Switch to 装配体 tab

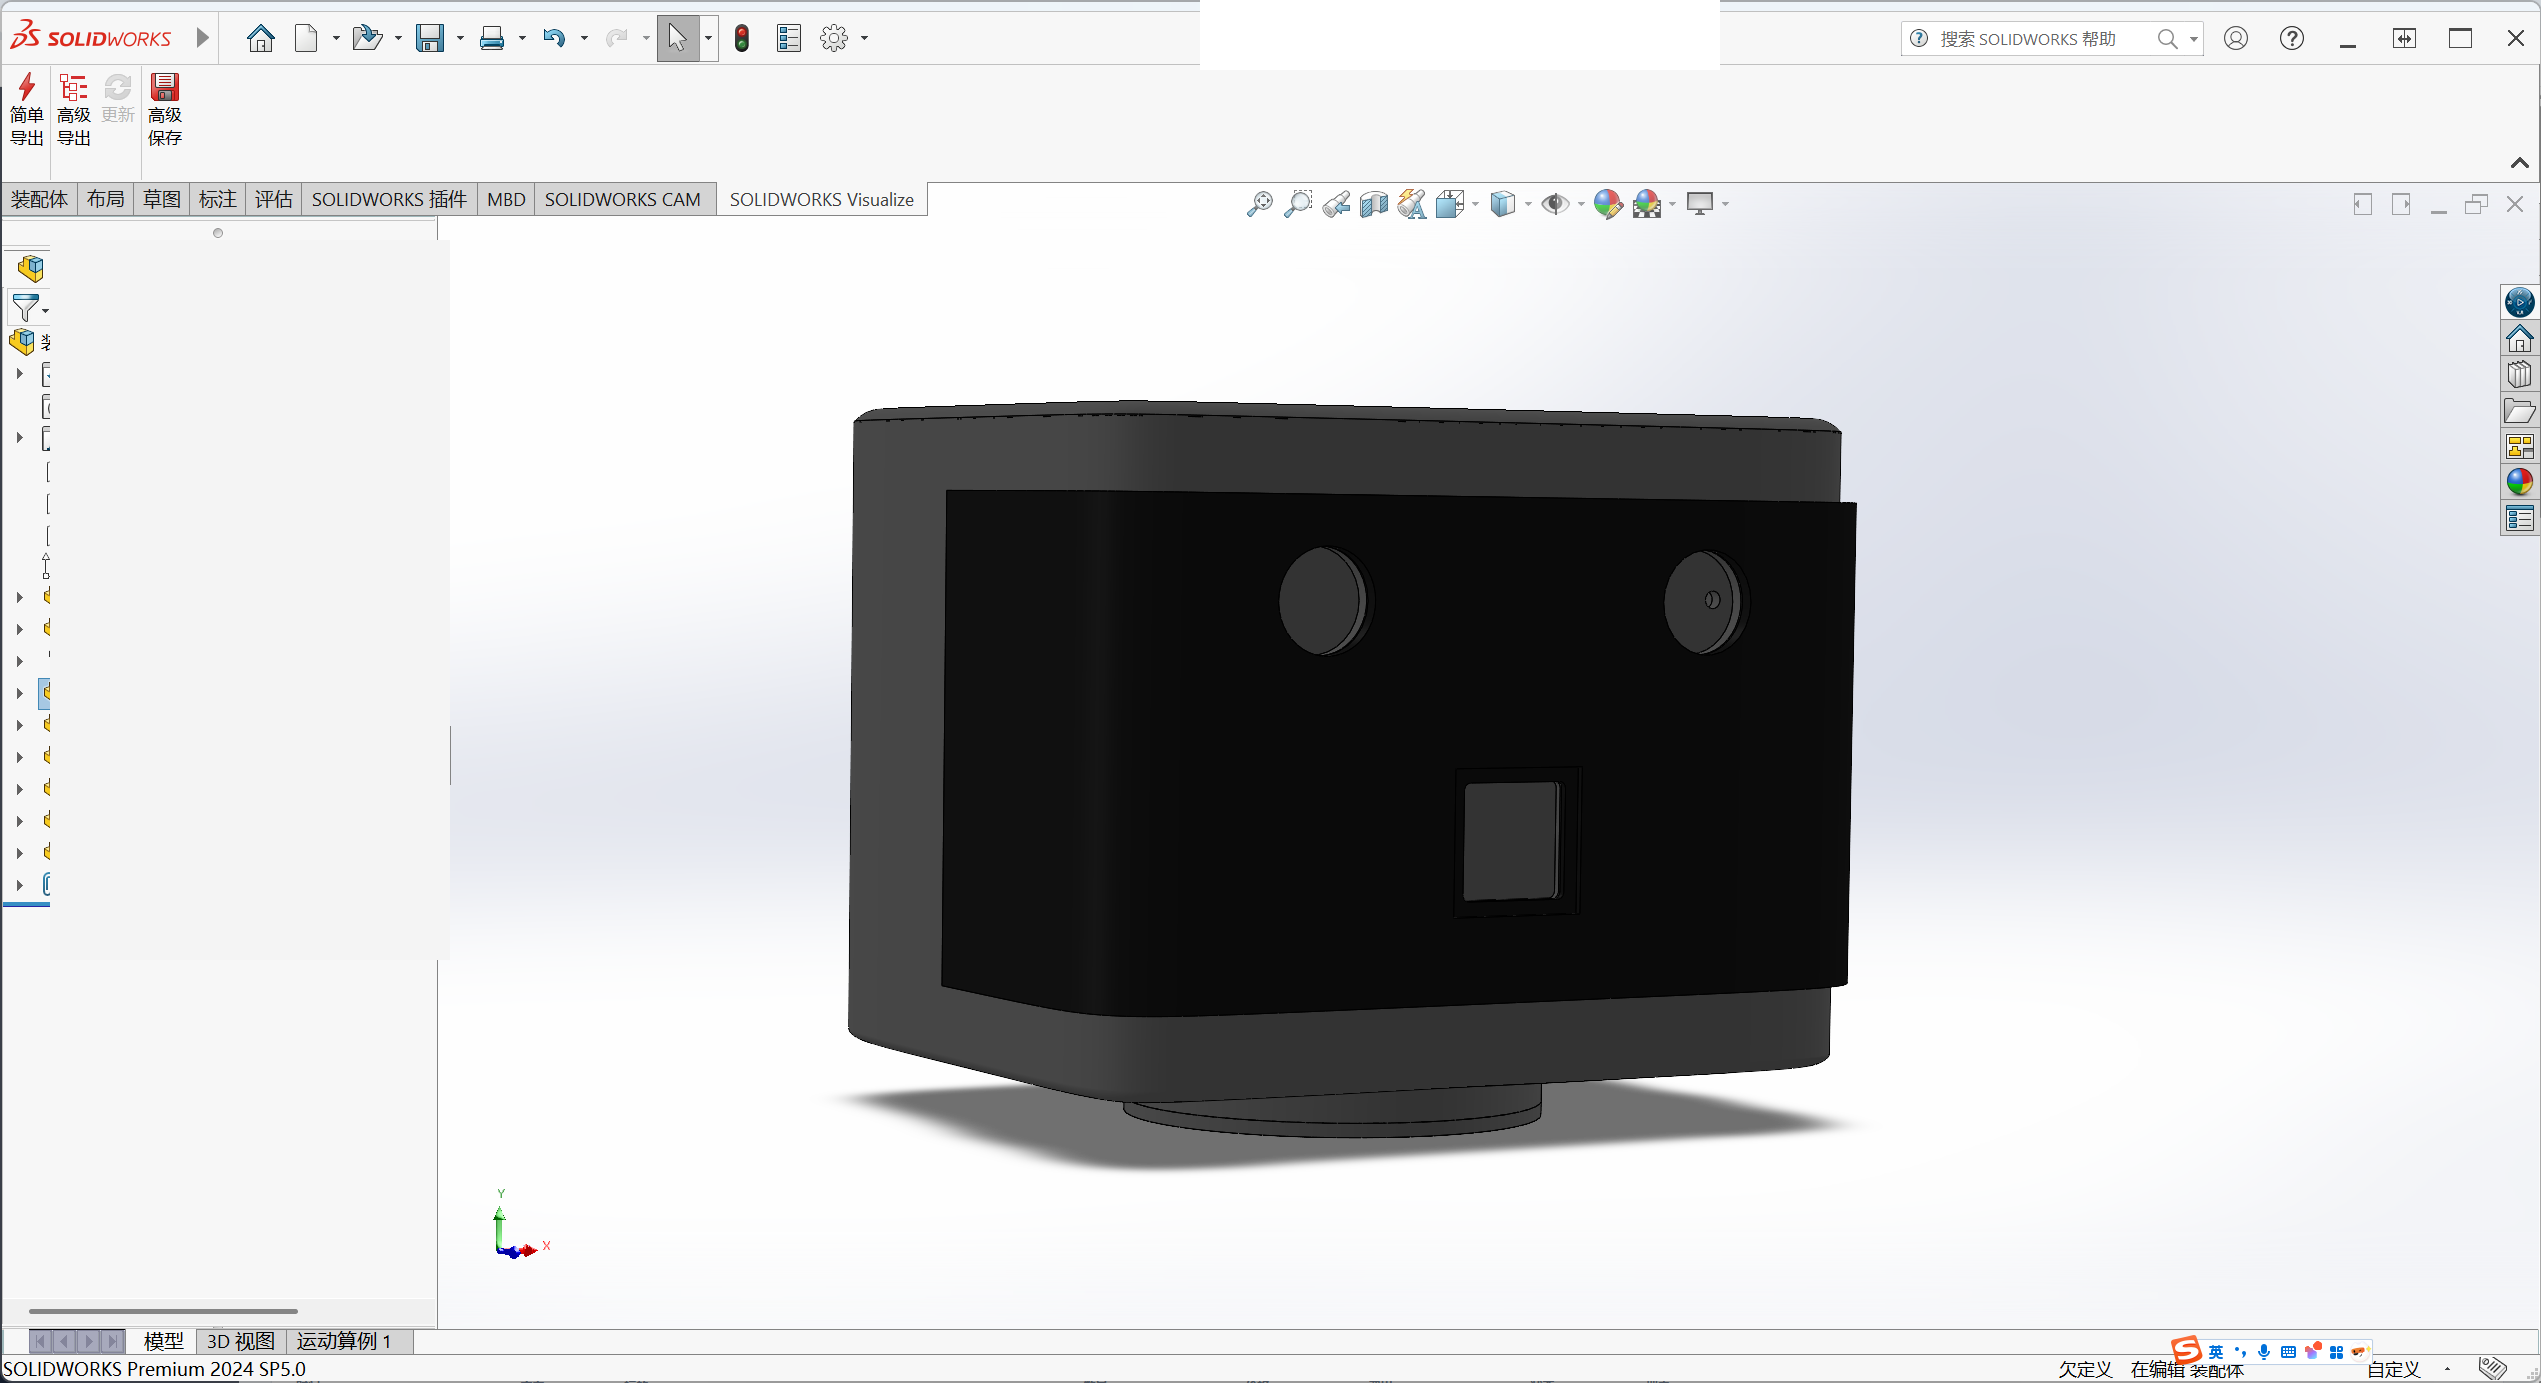pos(40,199)
